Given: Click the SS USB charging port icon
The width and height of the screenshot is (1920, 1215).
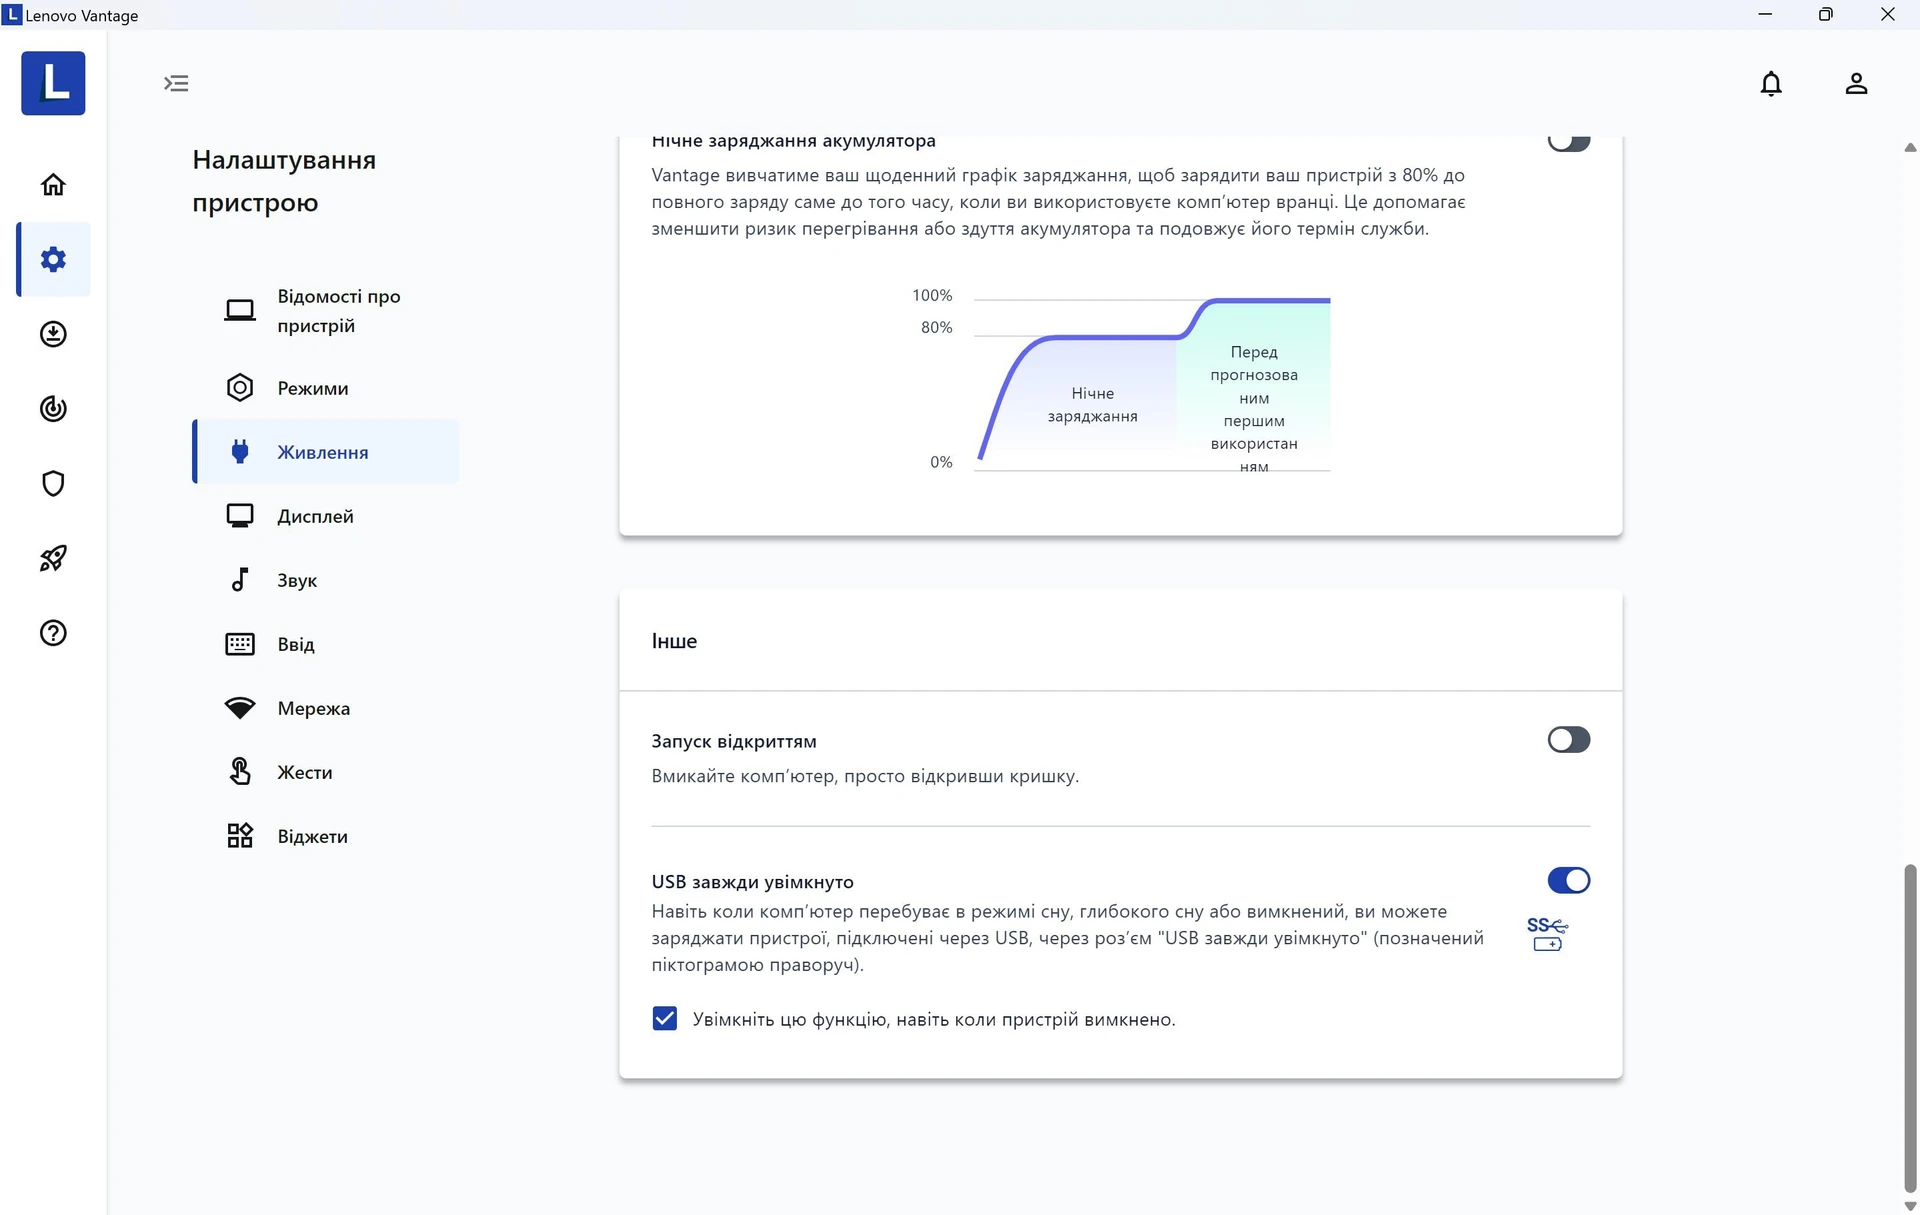Looking at the screenshot, I should tap(1547, 934).
